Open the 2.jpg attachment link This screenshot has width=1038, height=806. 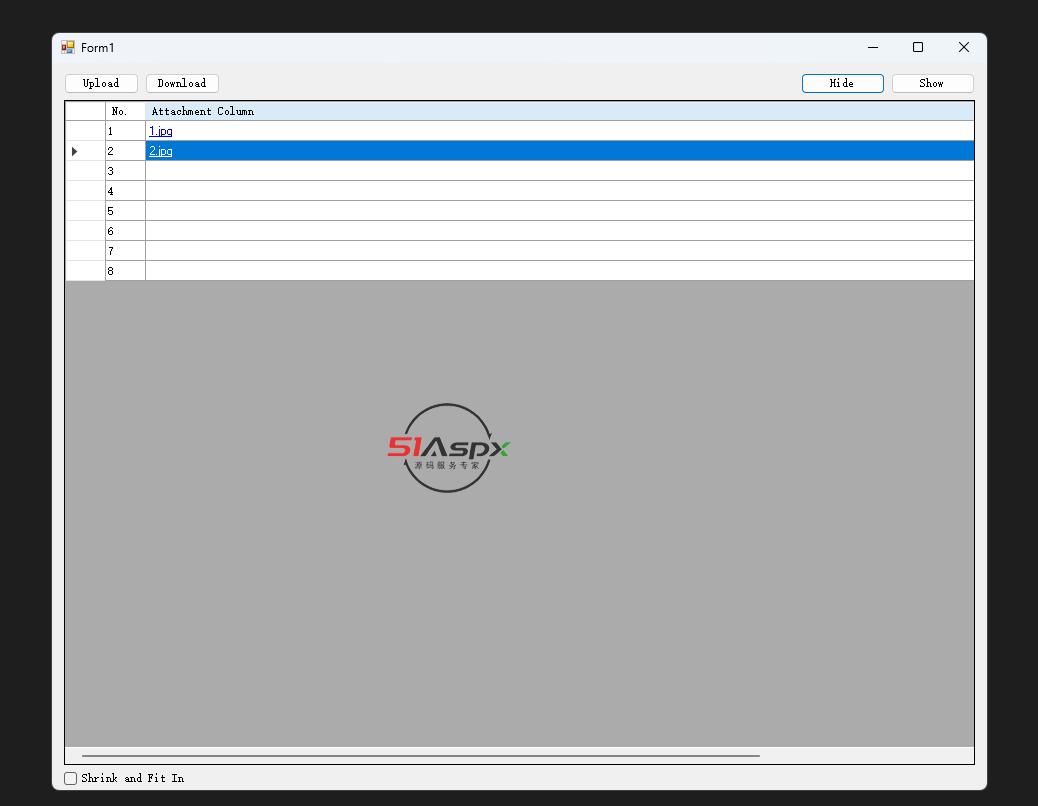point(161,151)
